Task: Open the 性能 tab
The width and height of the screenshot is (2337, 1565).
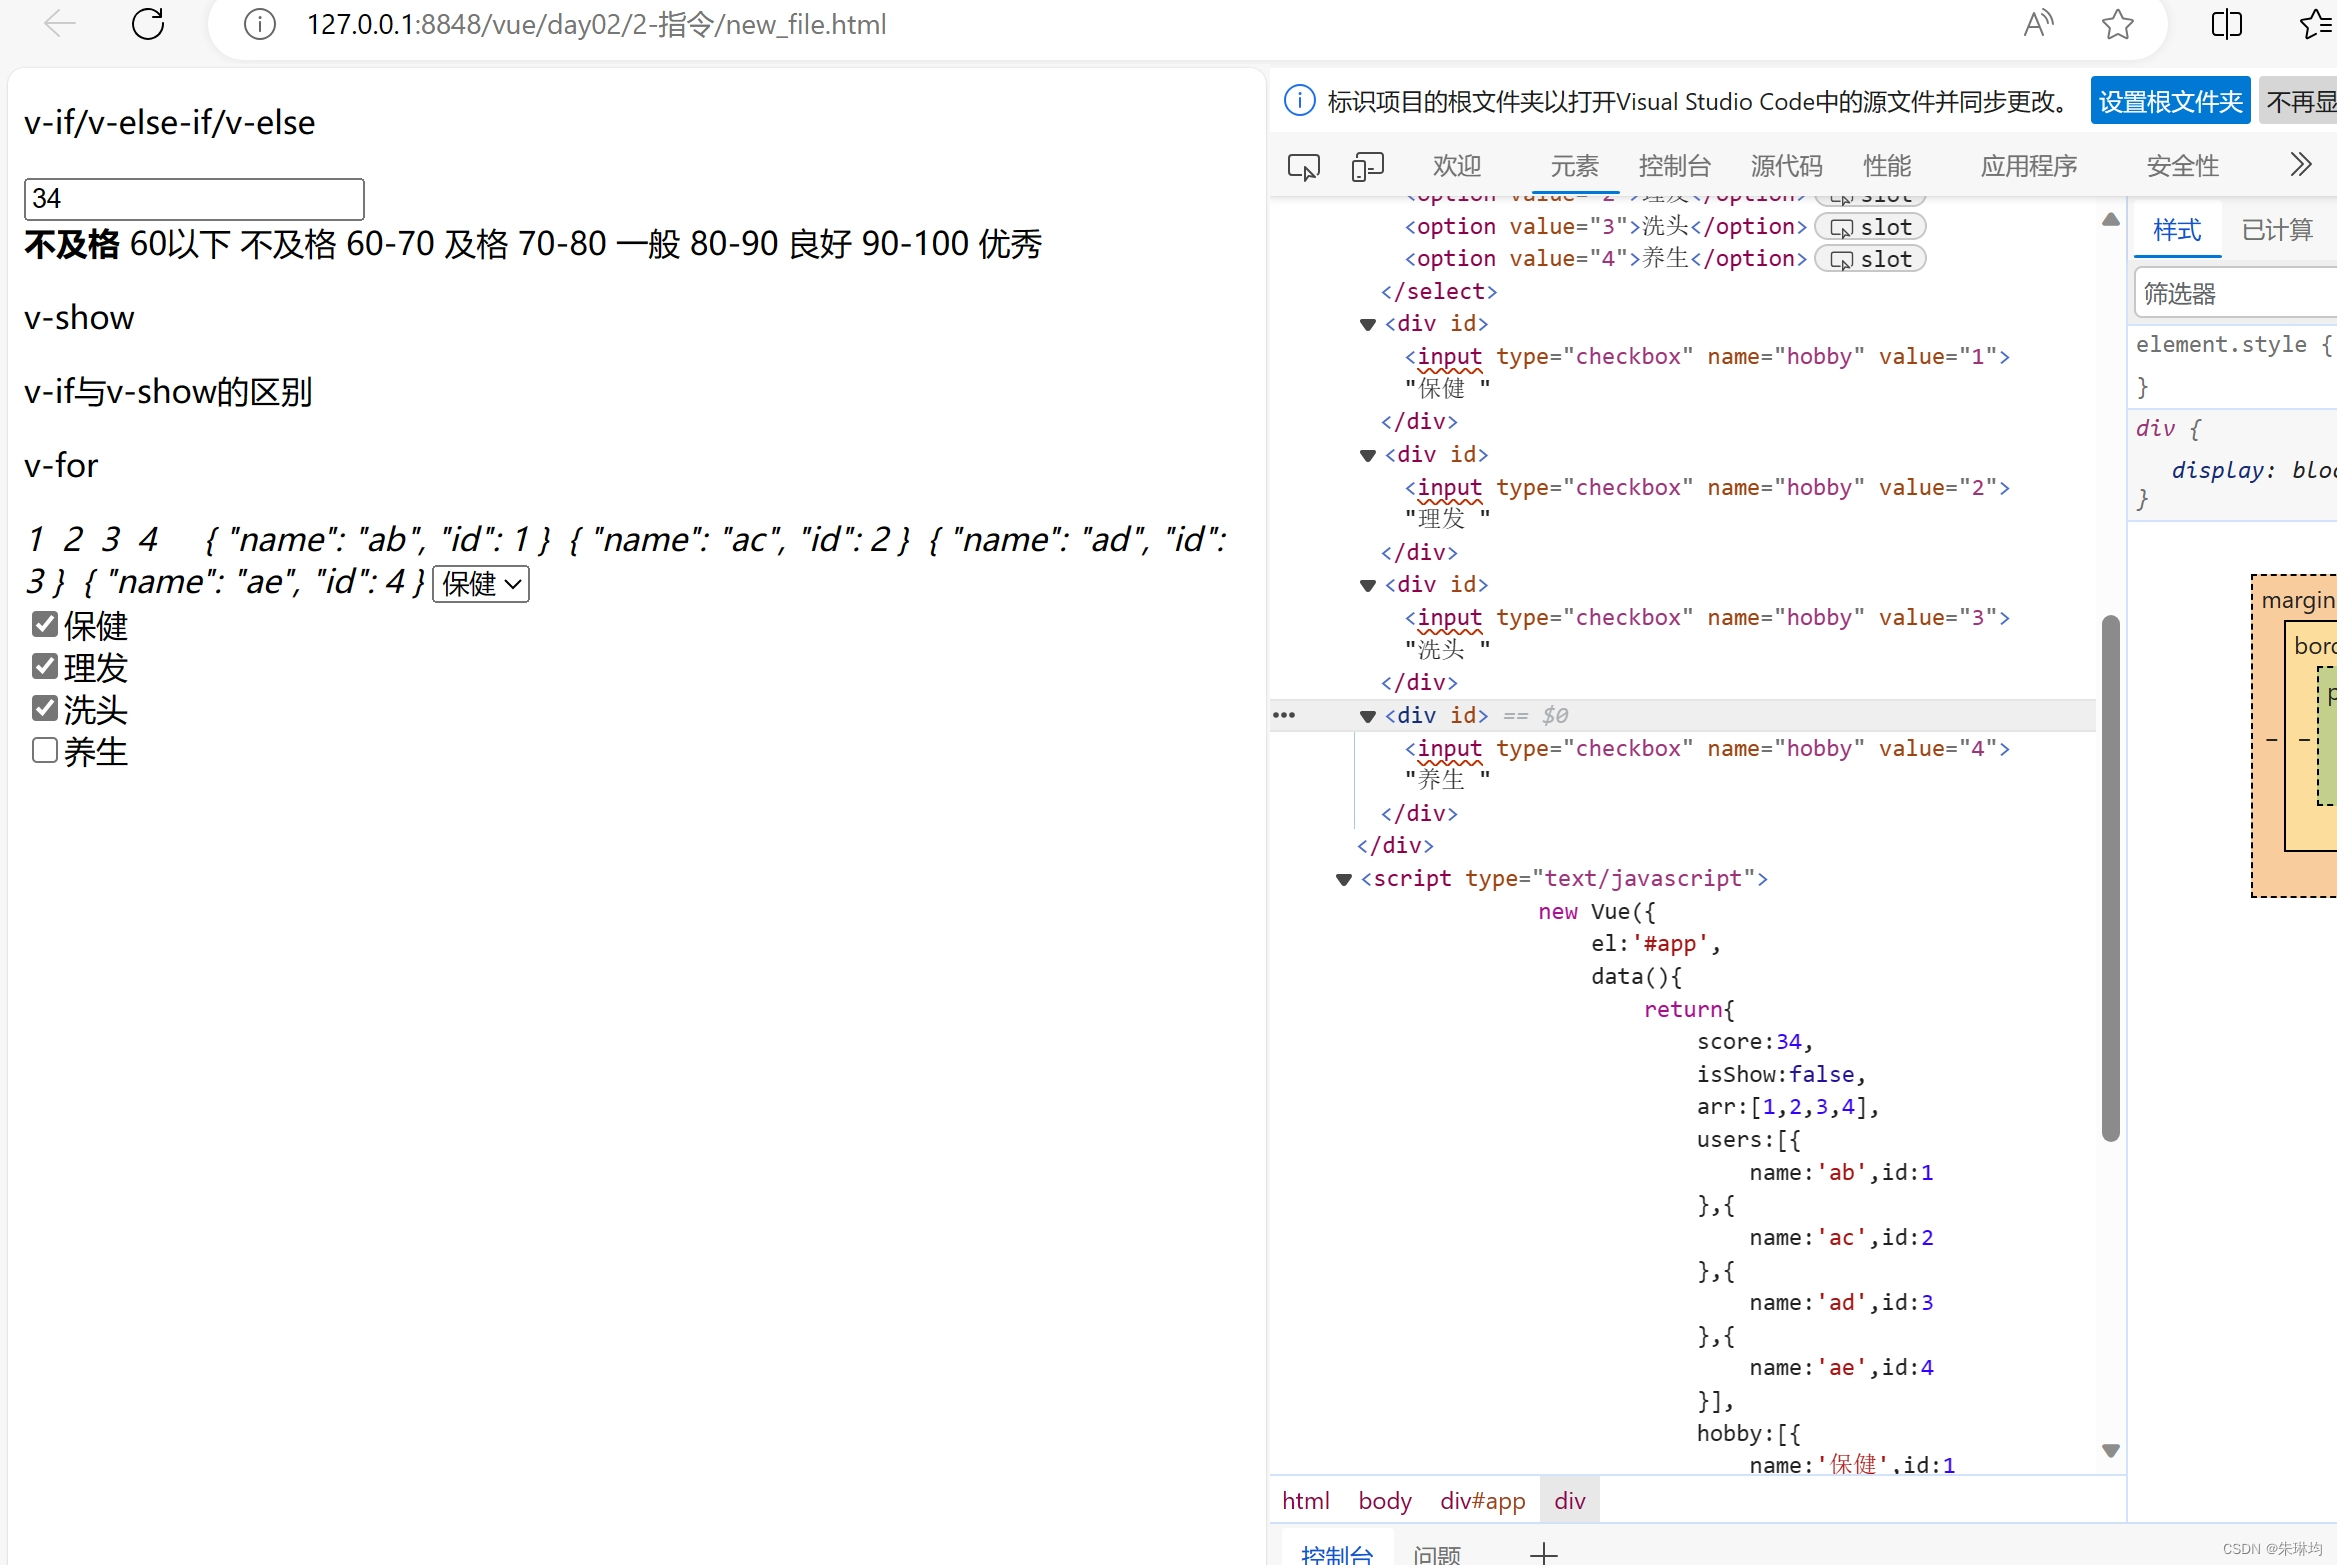Action: coord(1887,165)
